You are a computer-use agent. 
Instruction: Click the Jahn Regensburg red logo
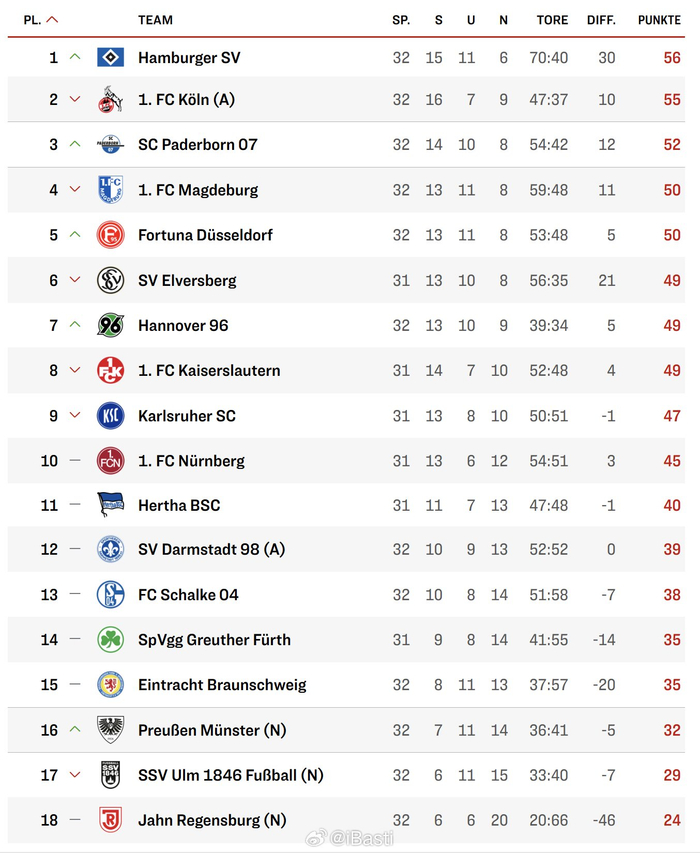(110, 820)
